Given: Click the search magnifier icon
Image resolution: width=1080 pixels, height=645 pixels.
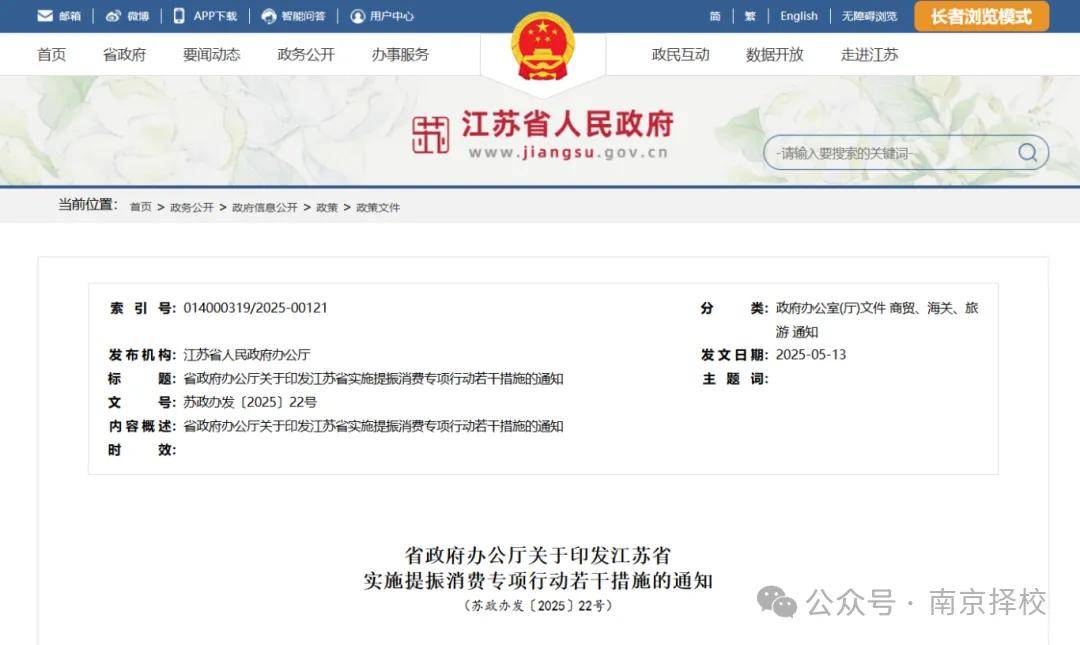Looking at the screenshot, I should [x=1027, y=152].
